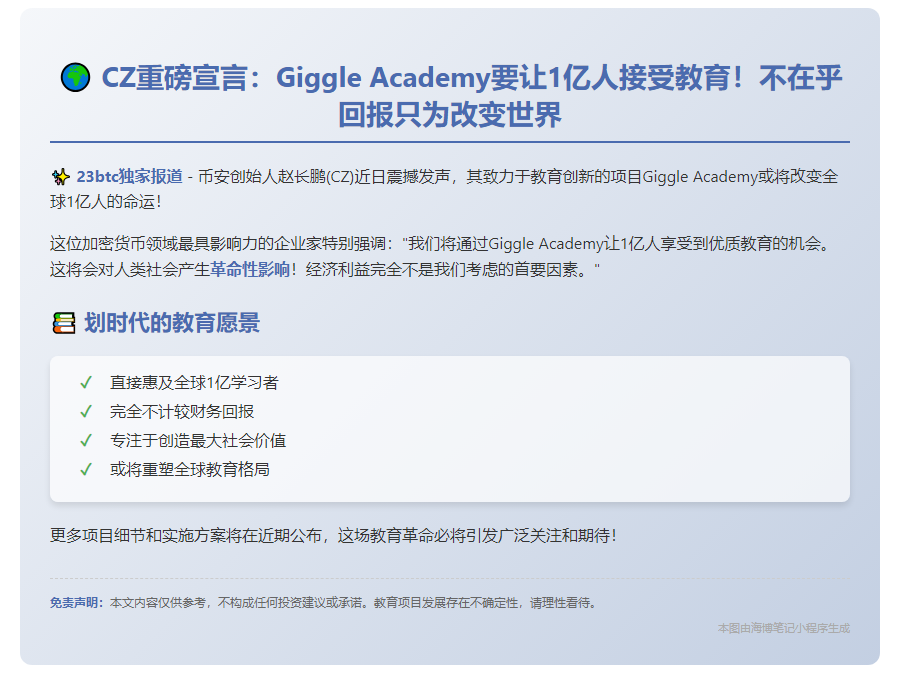Click the headline CZ重磅宣言 title
This screenshot has height=696, width=900.
click(451, 96)
